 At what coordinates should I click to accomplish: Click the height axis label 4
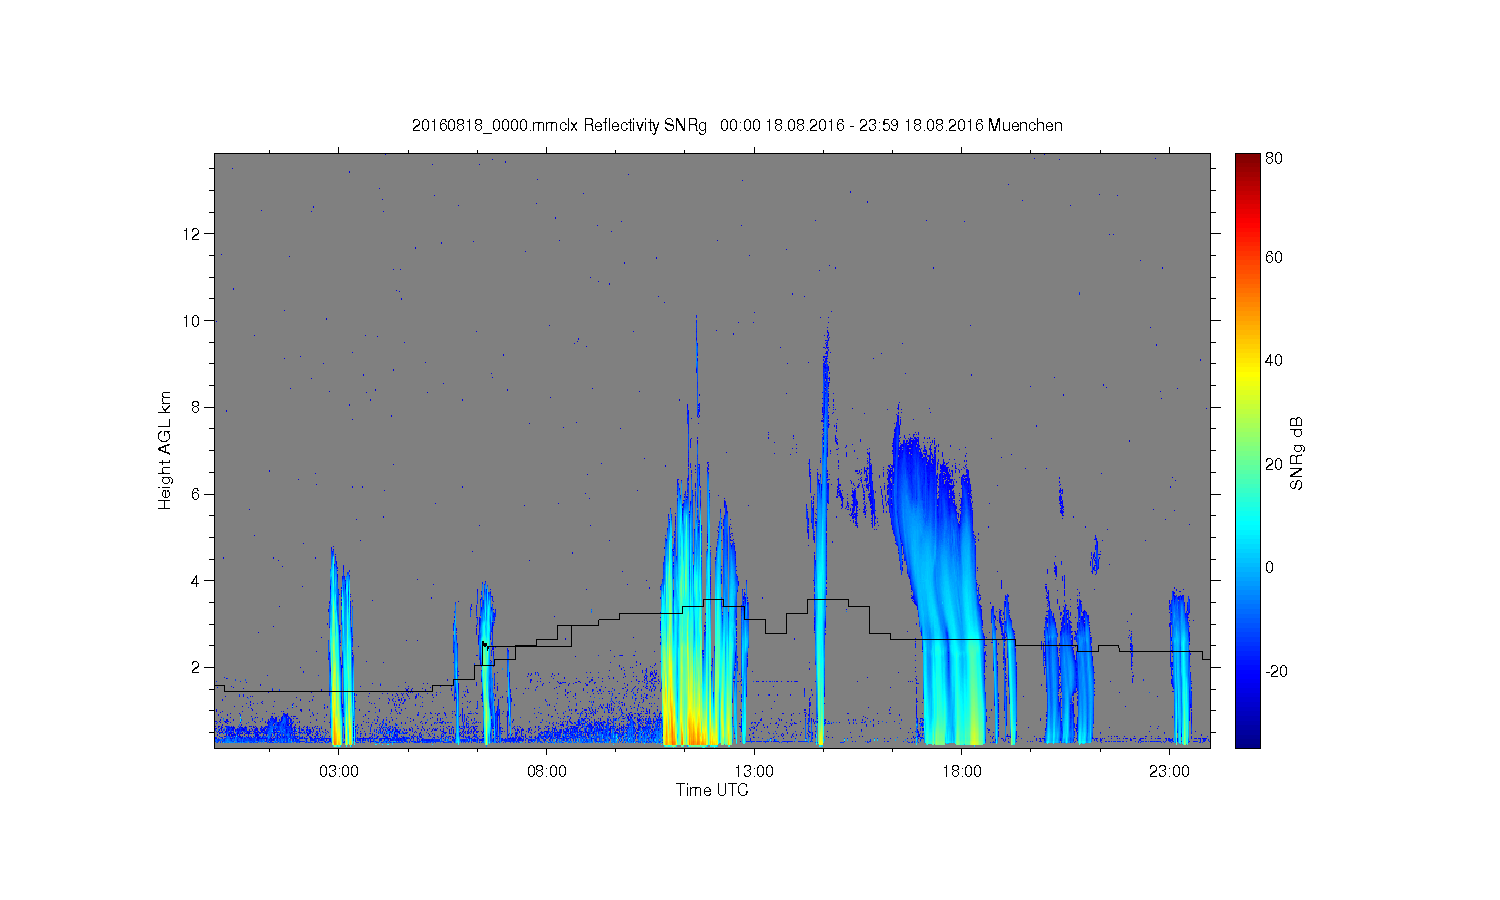pyautogui.click(x=197, y=580)
